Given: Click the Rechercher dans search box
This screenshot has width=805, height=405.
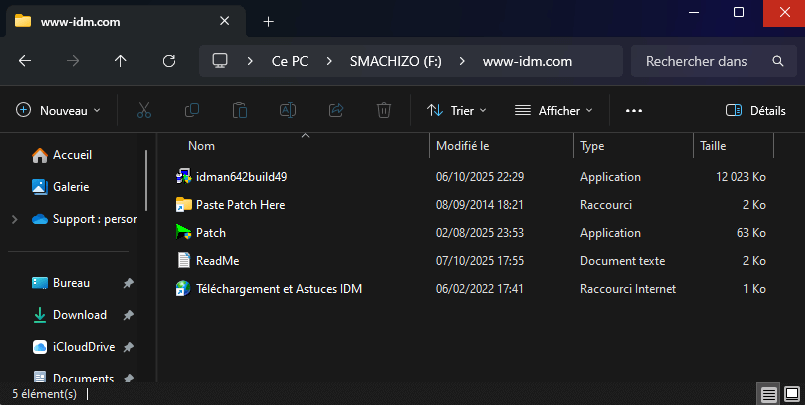Looking at the screenshot, I should point(714,61).
